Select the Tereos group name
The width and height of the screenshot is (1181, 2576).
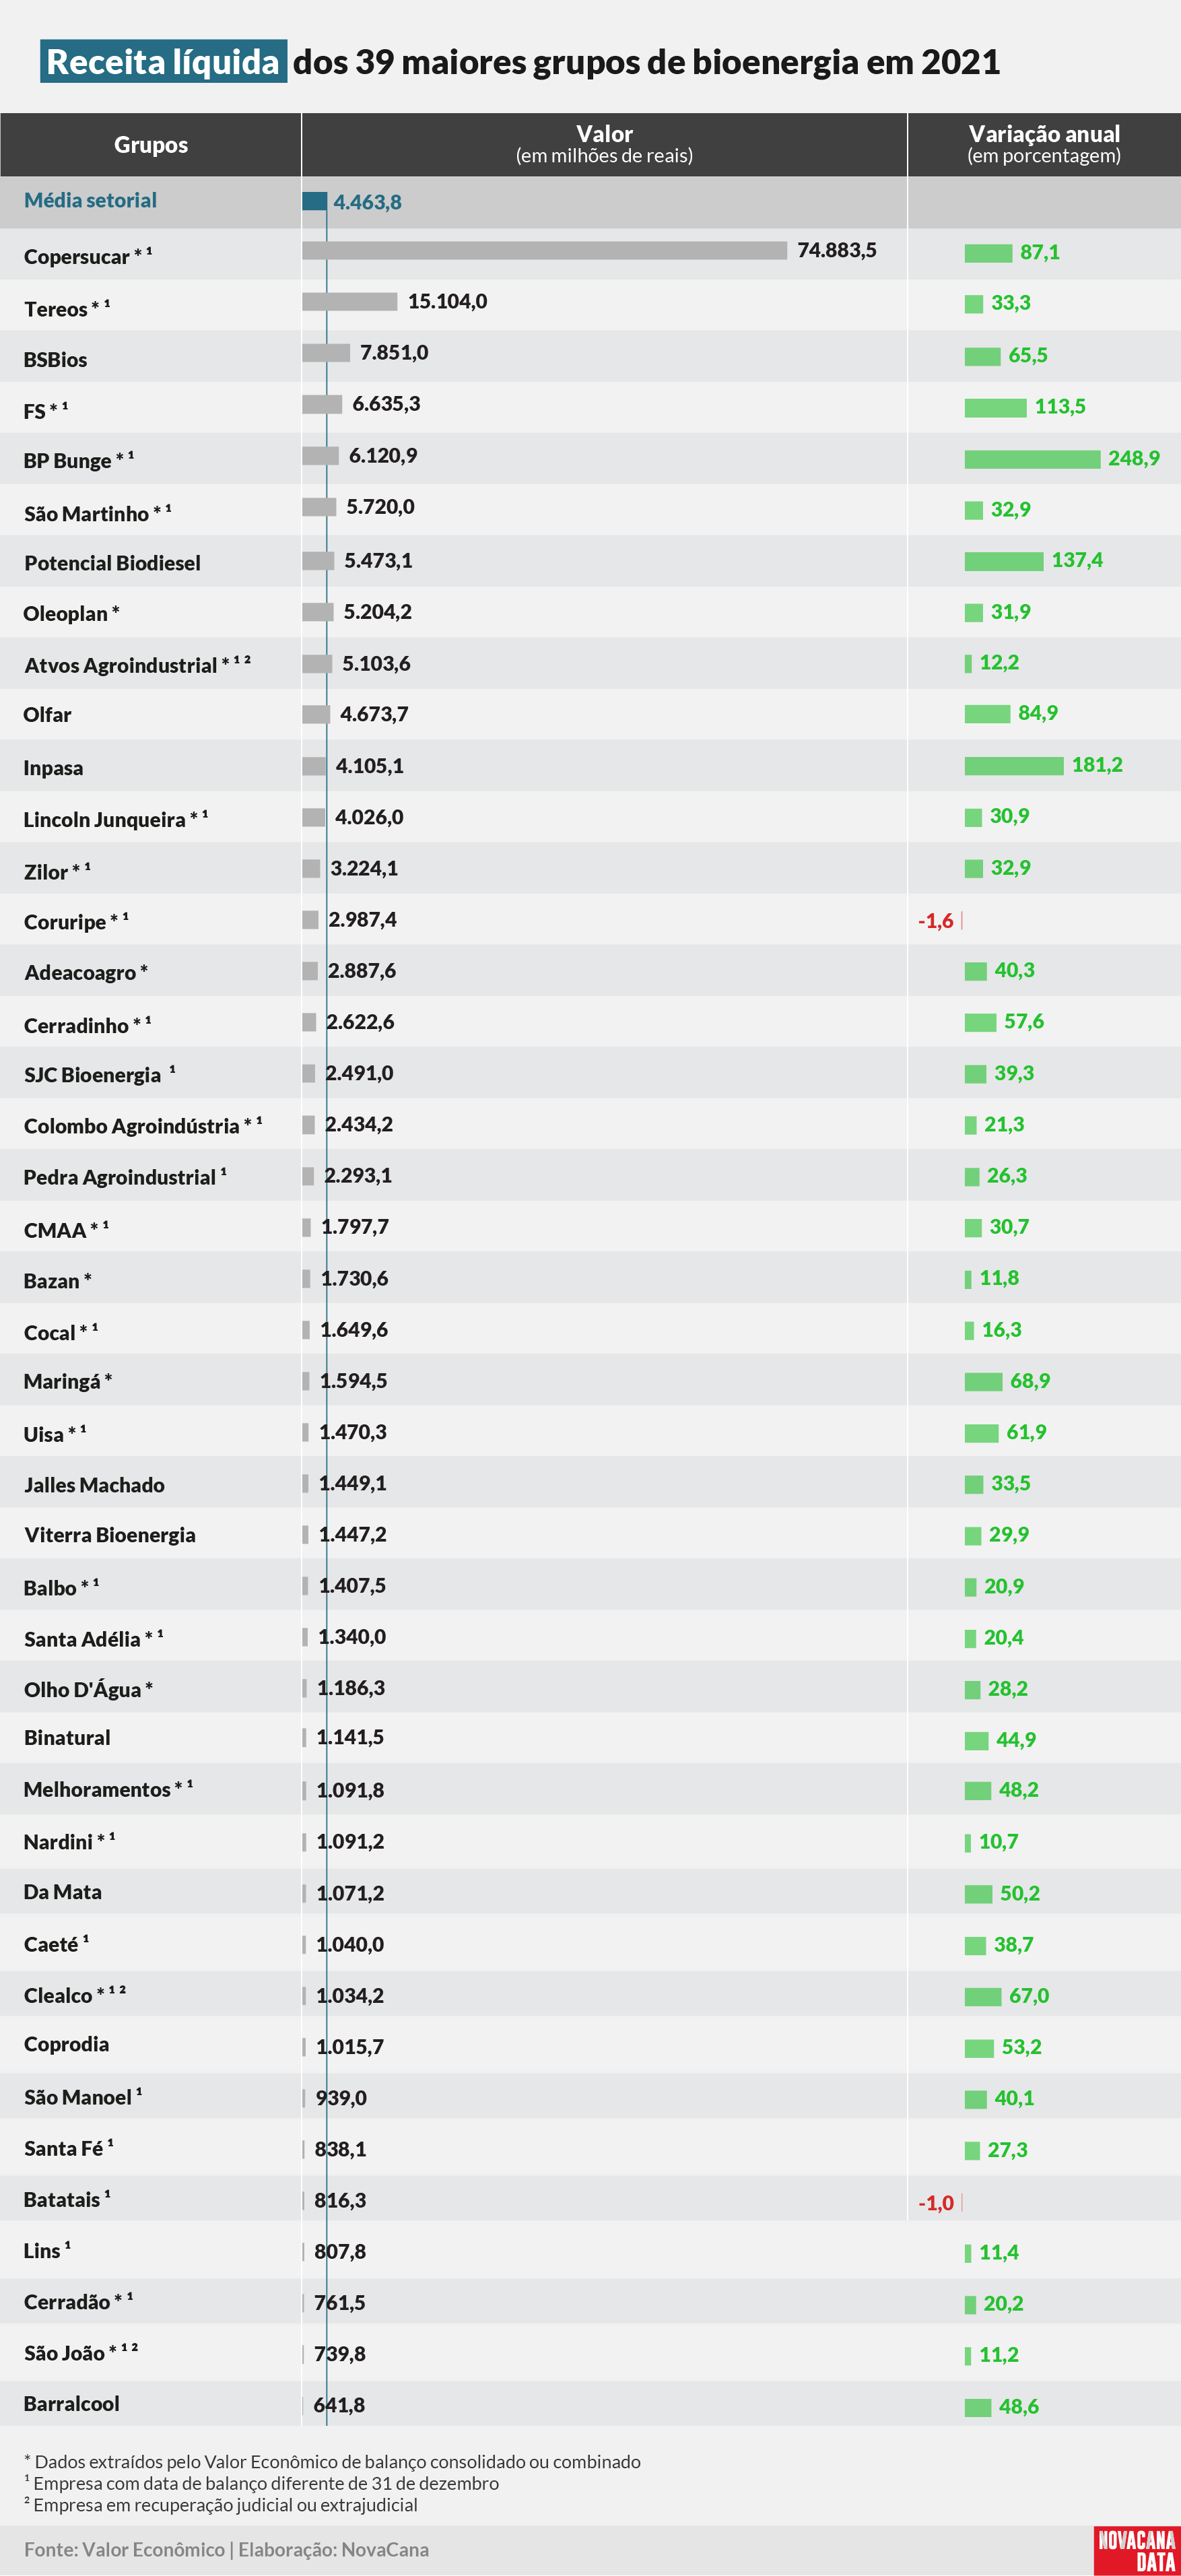click(55, 309)
